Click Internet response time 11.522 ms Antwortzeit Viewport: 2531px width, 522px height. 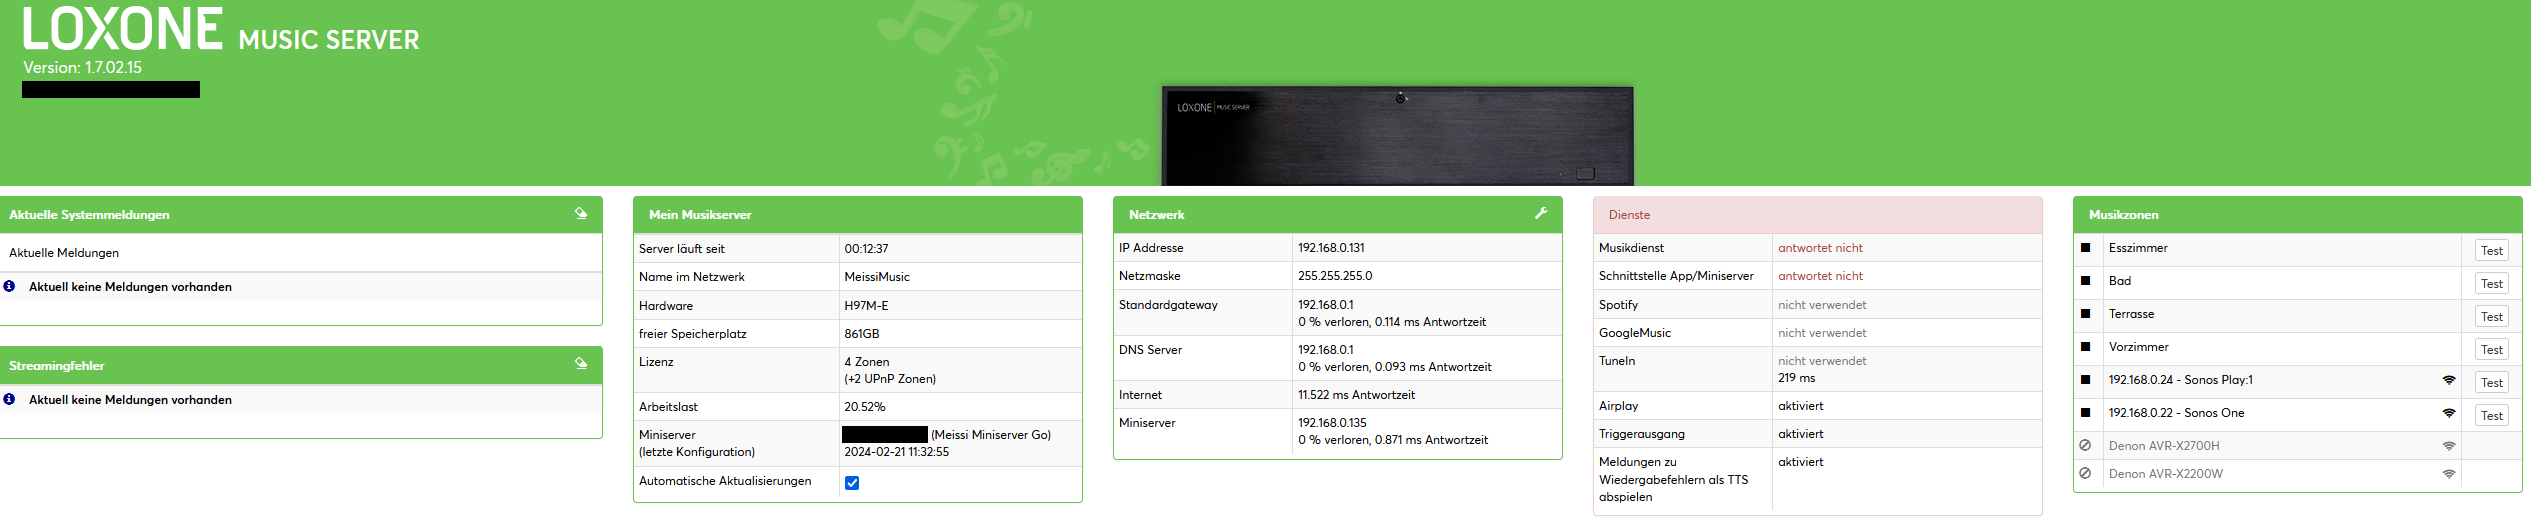1356,395
